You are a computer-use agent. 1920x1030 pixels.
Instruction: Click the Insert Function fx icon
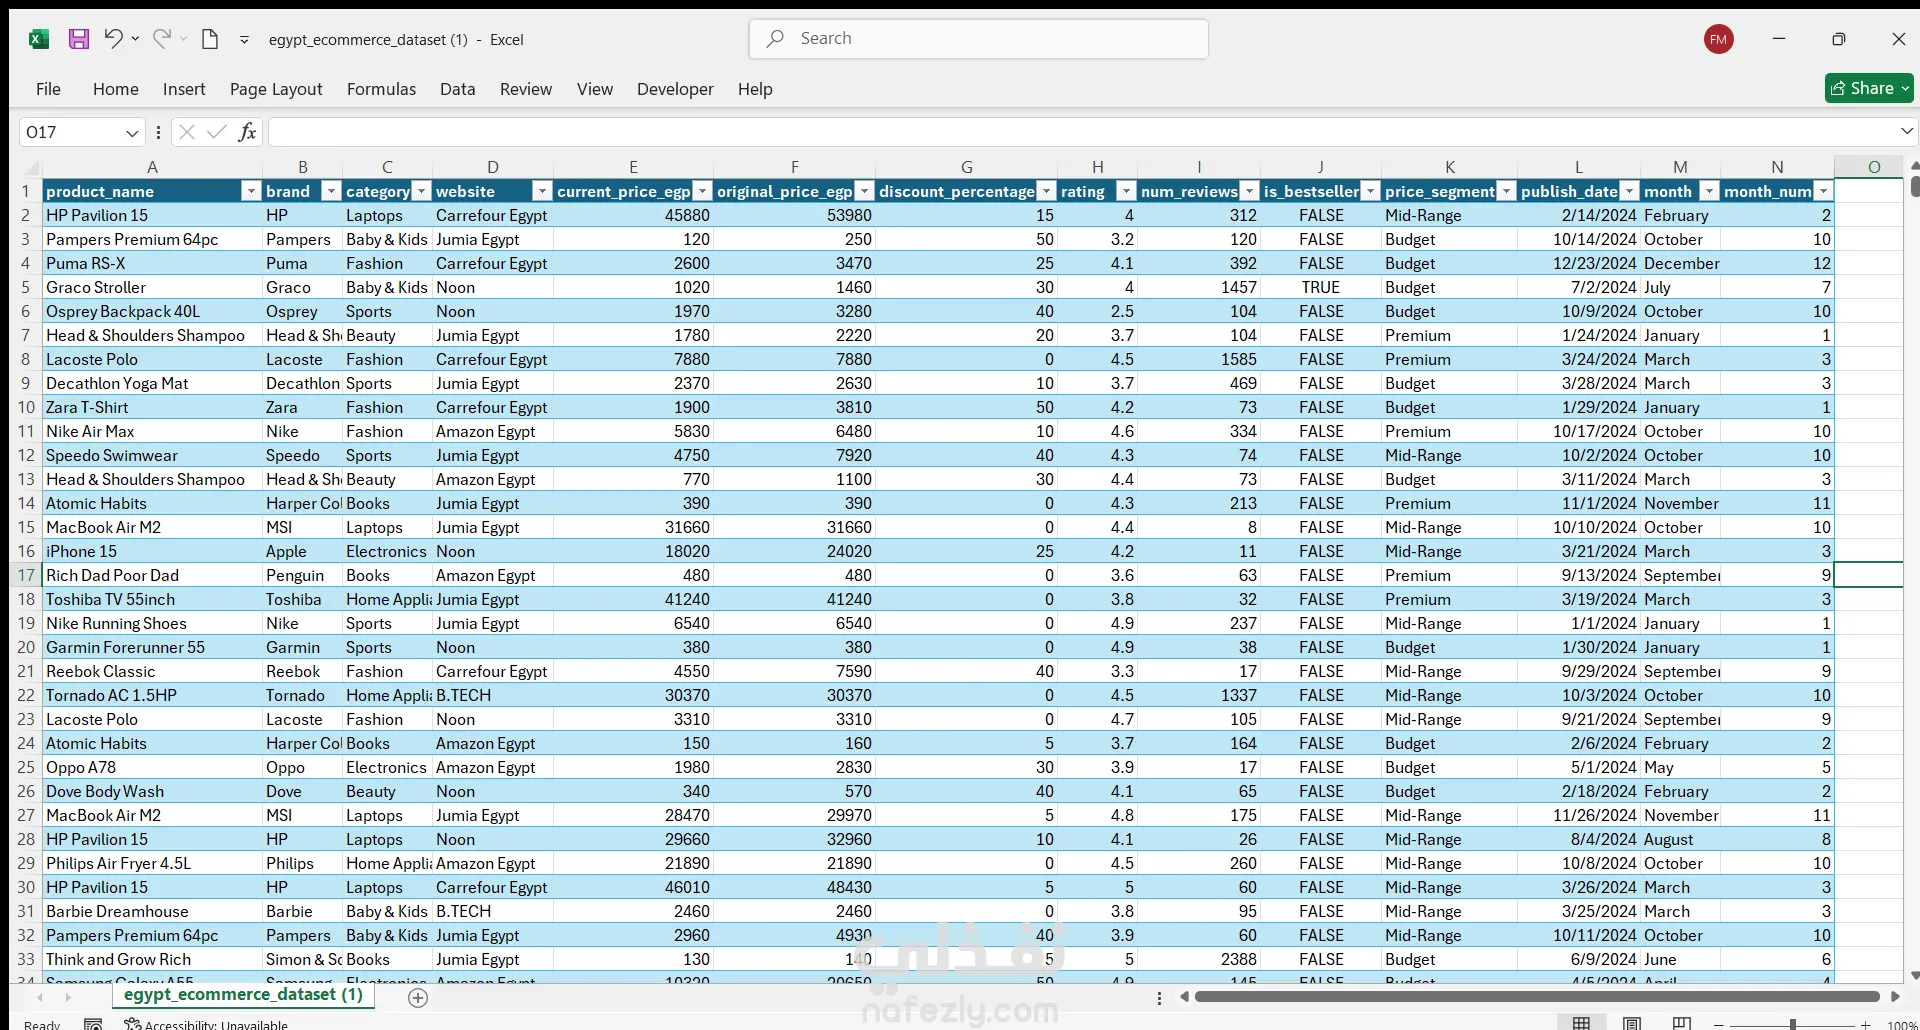pyautogui.click(x=247, y=132)
